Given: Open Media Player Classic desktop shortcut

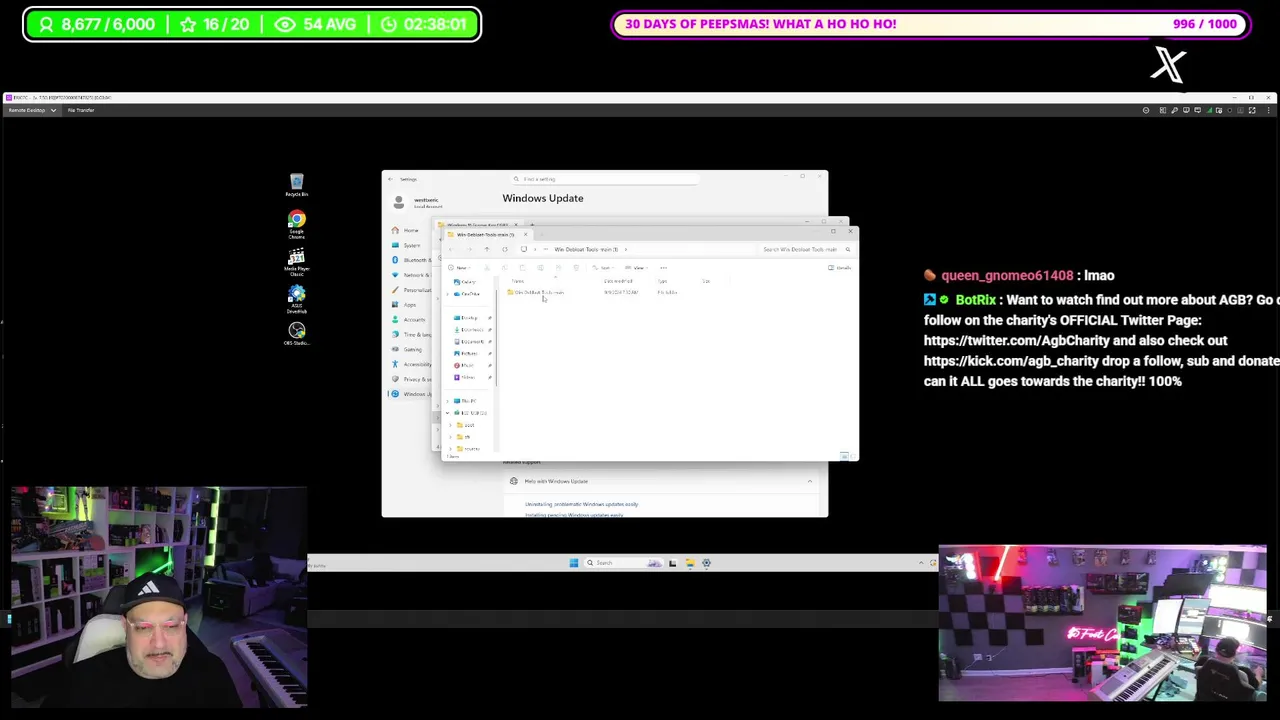Looking at the screenshot, I should click(296, 262).
